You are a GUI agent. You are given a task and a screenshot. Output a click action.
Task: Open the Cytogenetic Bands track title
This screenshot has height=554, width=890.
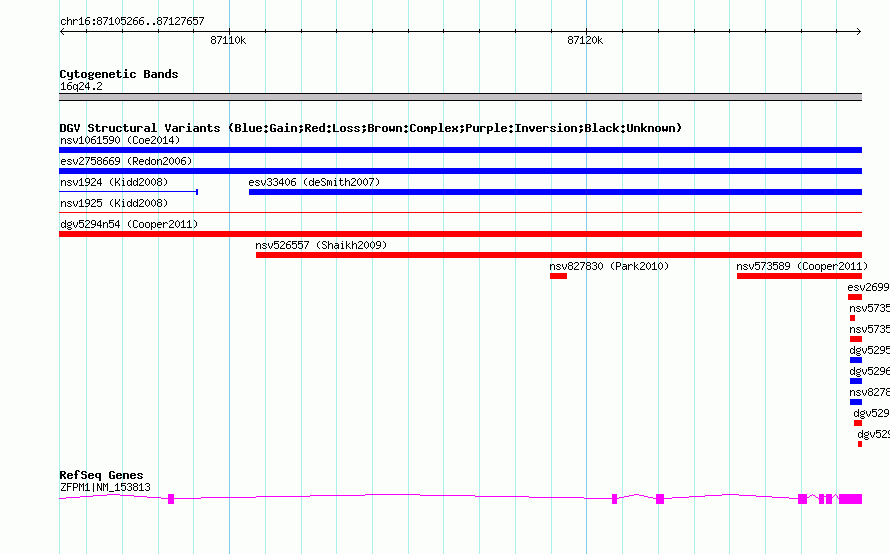coord(119,74)
